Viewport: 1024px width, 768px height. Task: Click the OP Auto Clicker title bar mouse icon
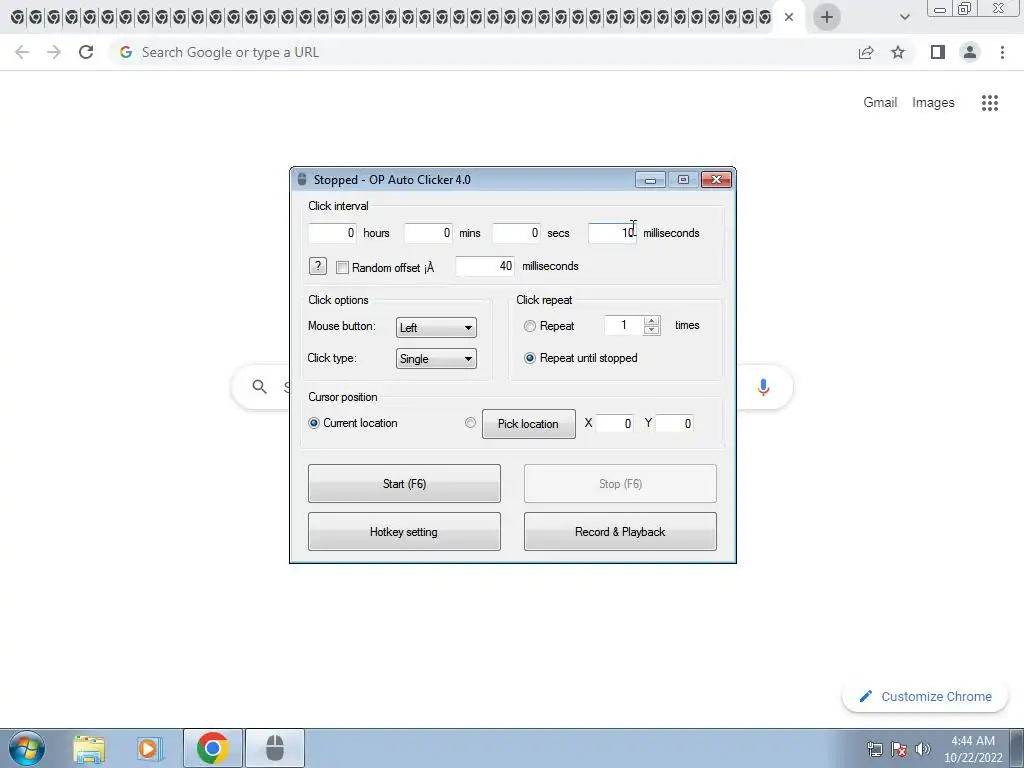pyautogui.click(x=302, y=180)
